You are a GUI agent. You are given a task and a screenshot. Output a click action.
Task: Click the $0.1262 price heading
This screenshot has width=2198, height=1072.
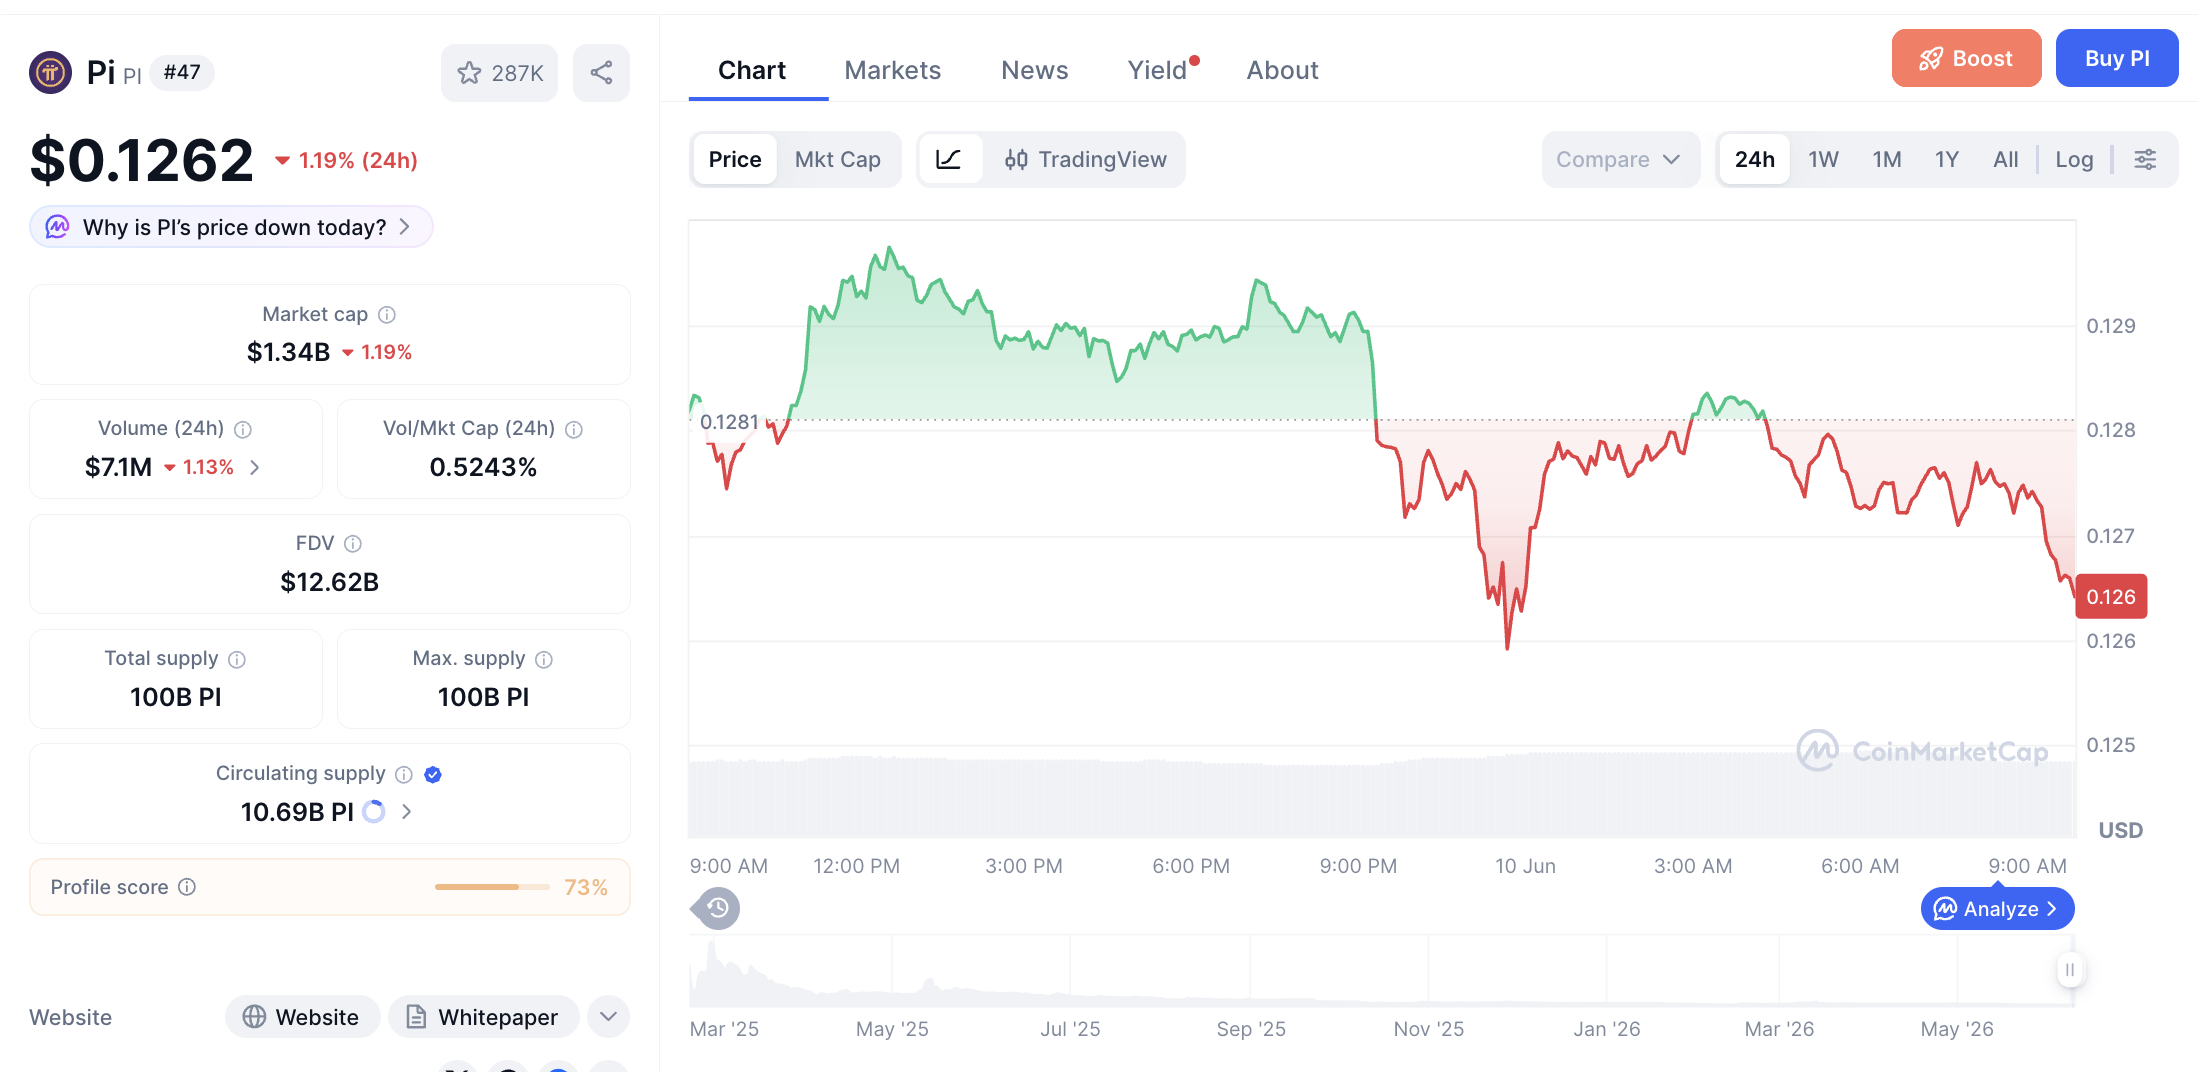tap(142, 160)
